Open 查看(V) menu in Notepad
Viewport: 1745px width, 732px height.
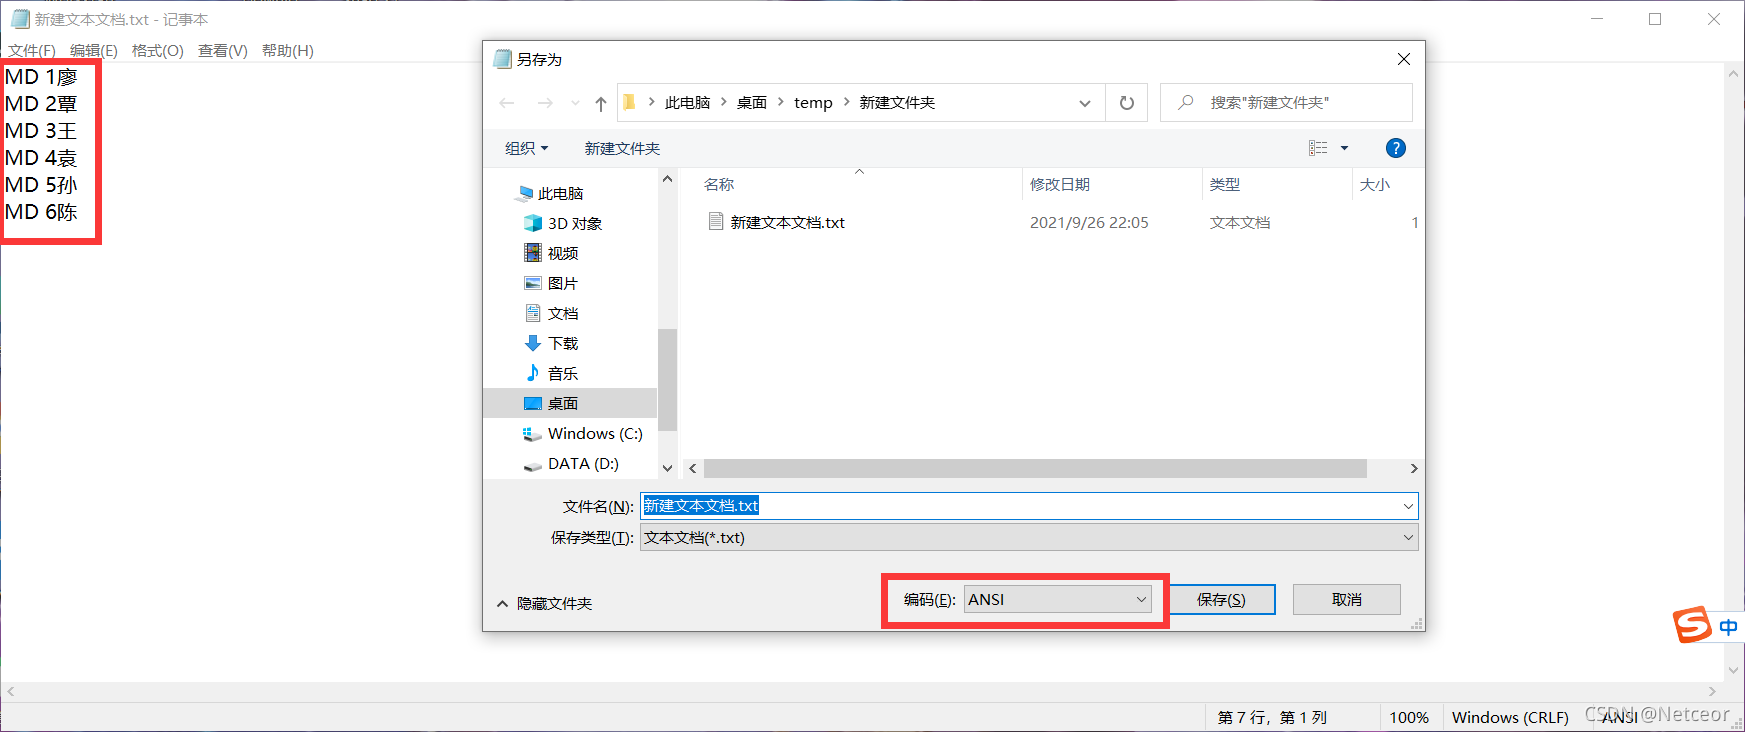coord(223,50)
